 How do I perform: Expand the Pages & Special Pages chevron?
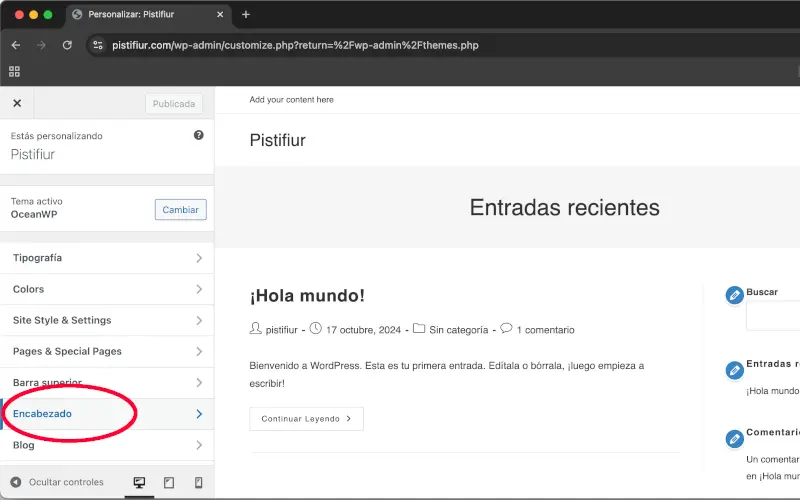click(199, 352)
